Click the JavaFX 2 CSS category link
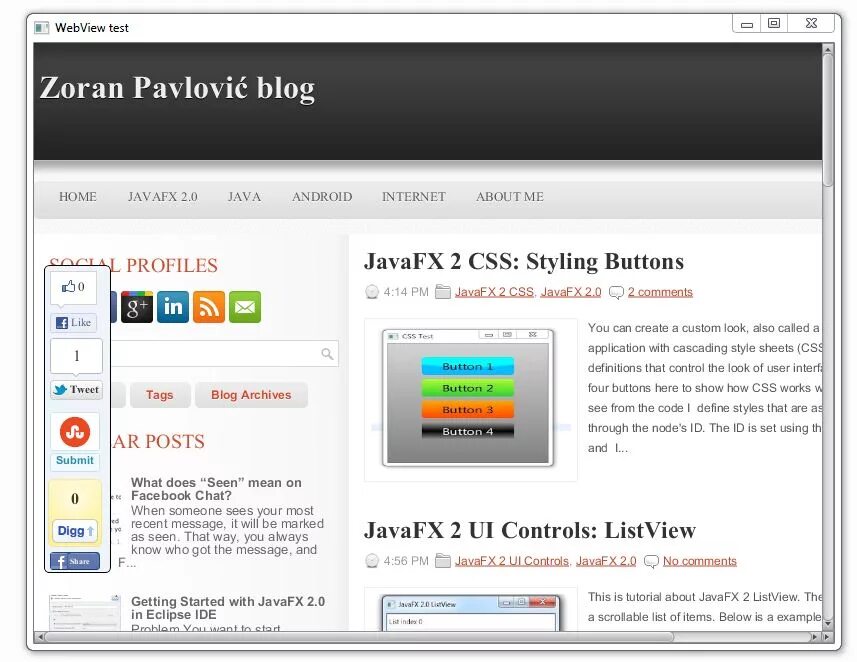The width and height of the screenshot is (857, 662). tap(494, 292)
